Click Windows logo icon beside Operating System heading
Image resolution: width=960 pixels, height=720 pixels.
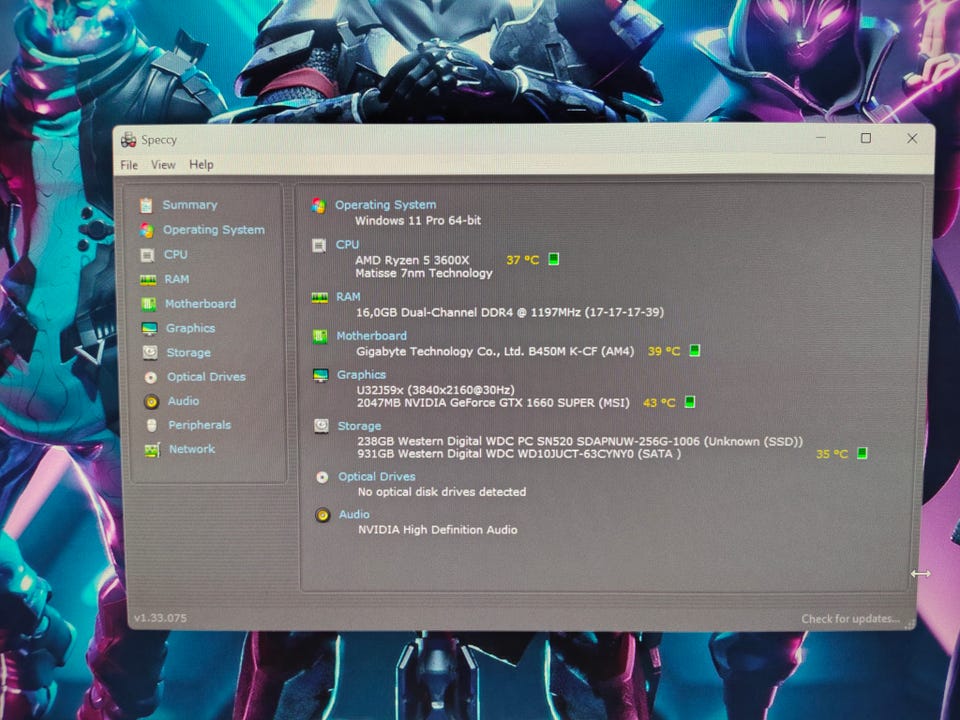click(318, 206)
